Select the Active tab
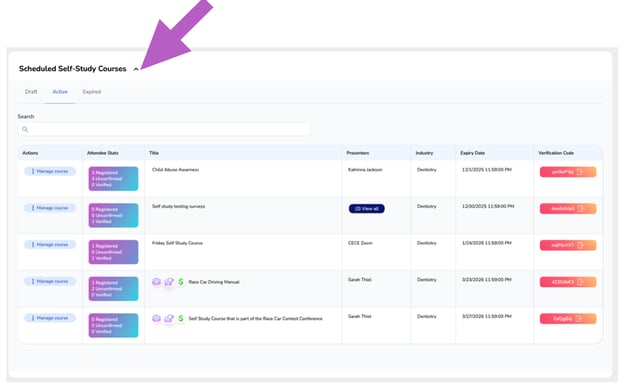Image resolution: width=628 pixels, height=391 pixels. (x=60, y=92)
